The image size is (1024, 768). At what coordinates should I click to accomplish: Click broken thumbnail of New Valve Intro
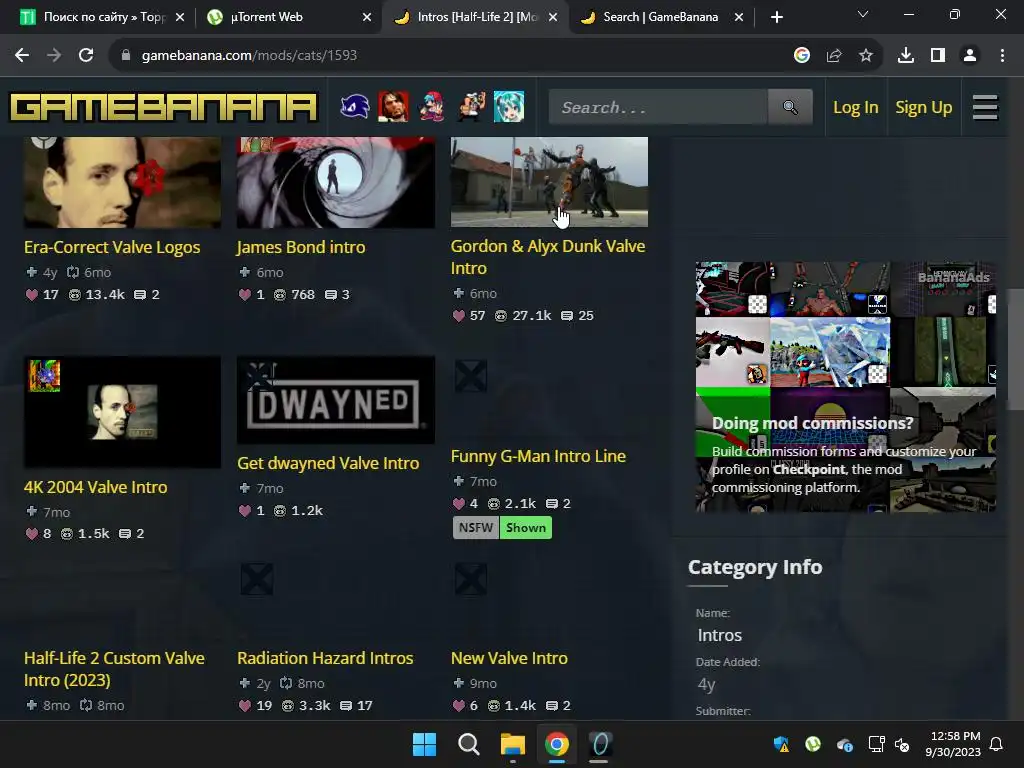470,579
